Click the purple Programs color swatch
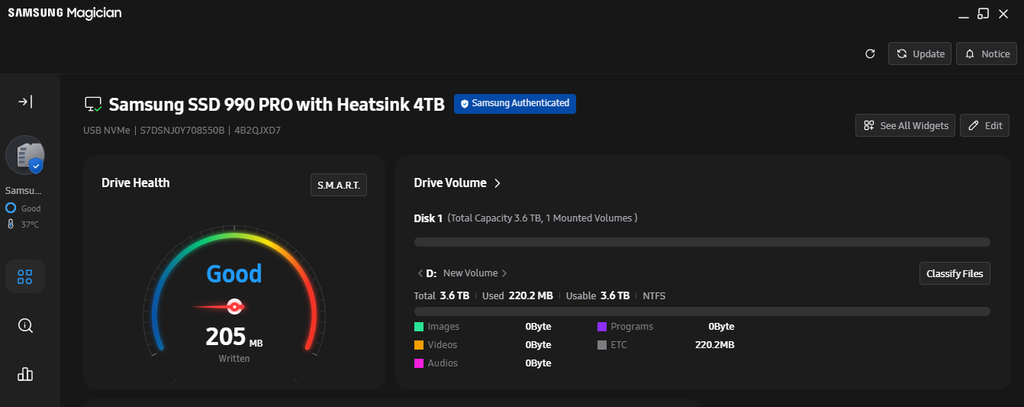Image resolution: width=1024 pixels, height=407 pixels. pos(602,327)
